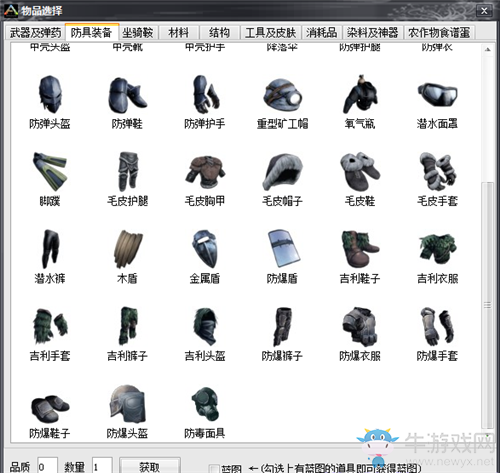Open the 坐骑鞍 saddles tab

click(137, 33)
